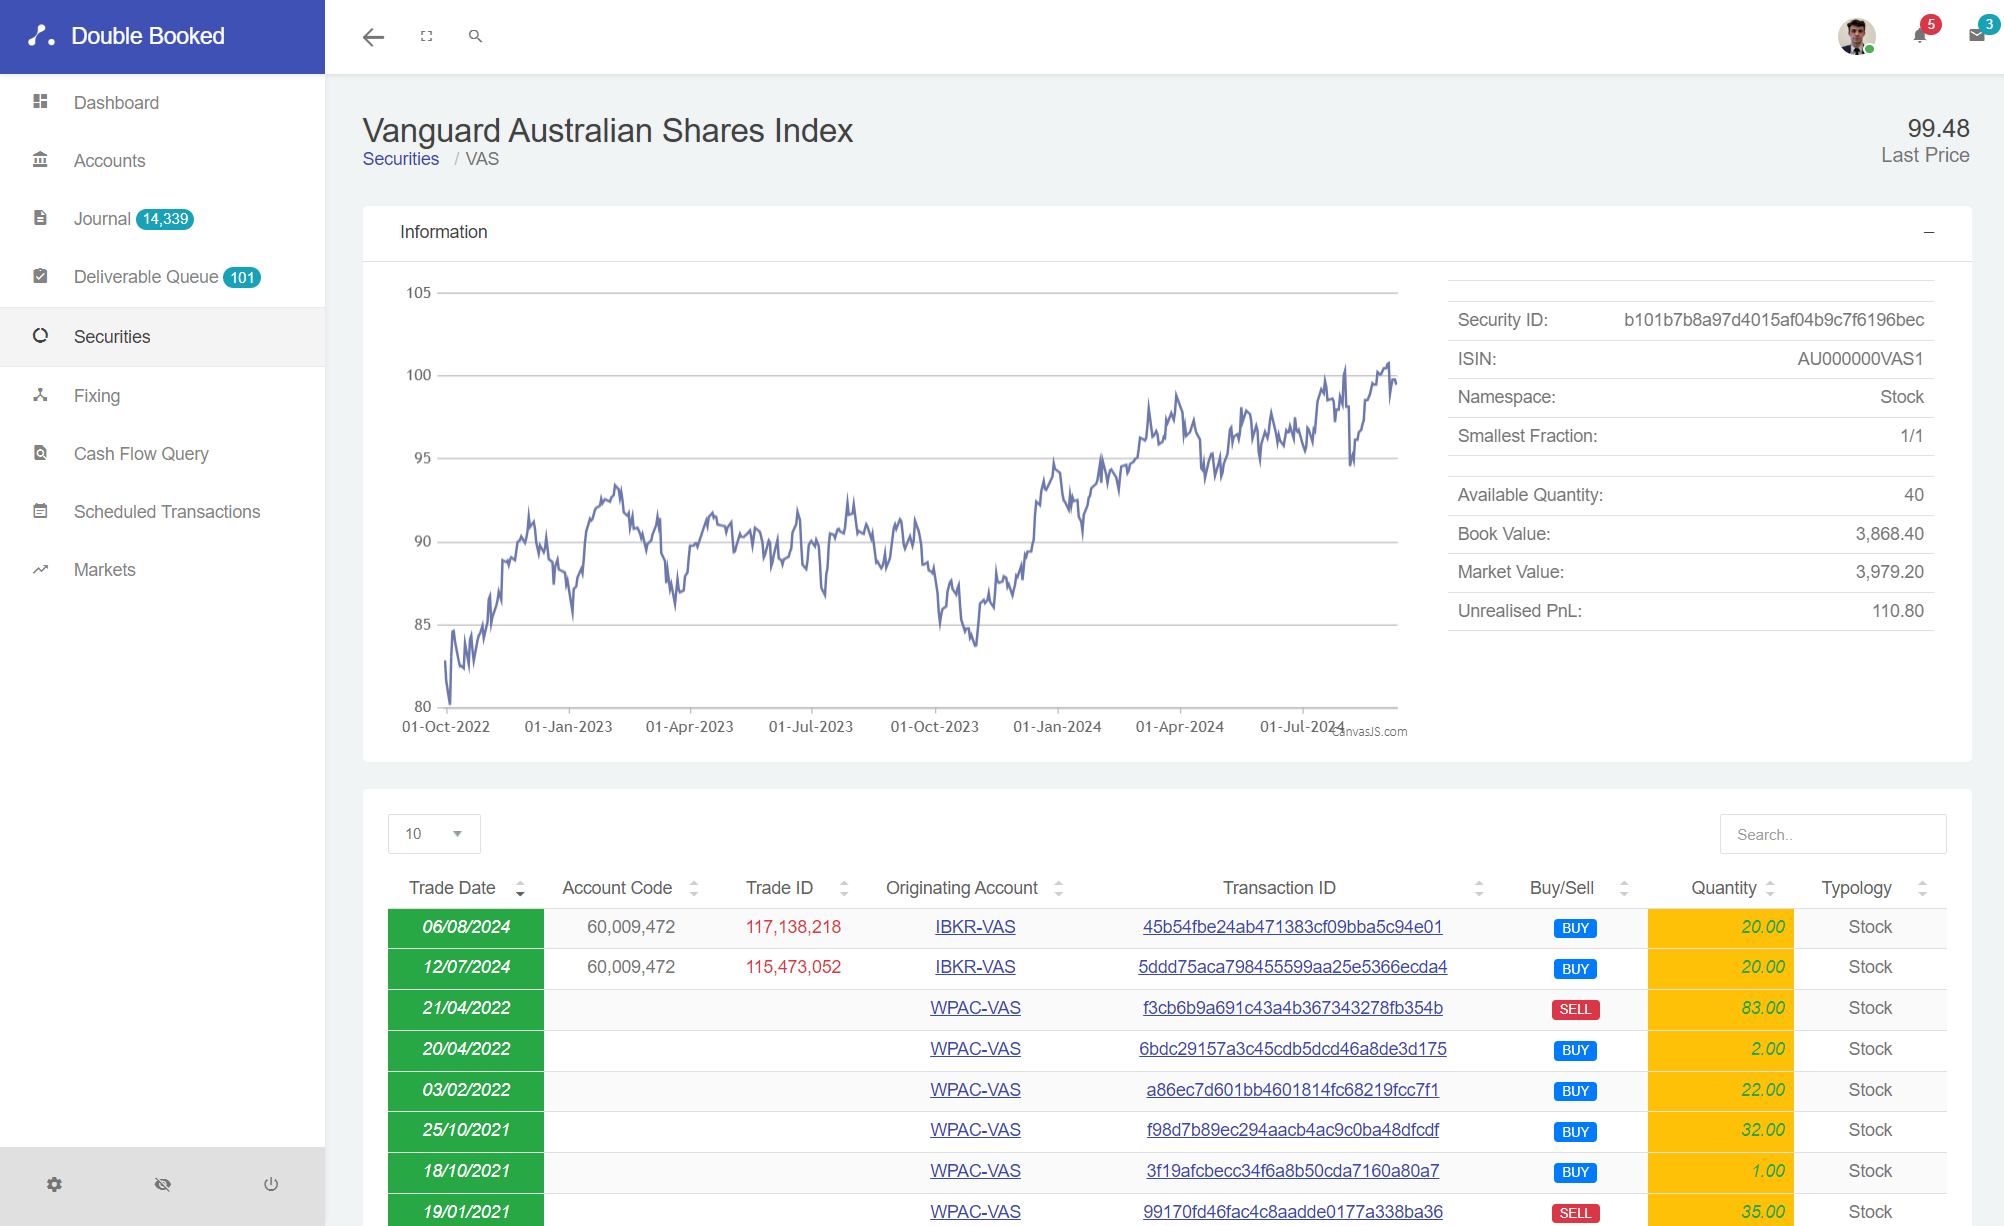Click Trade ID 117,138,218
Image resolution: width=2004 pixels, height=1226 pixels.
point(793,927)
